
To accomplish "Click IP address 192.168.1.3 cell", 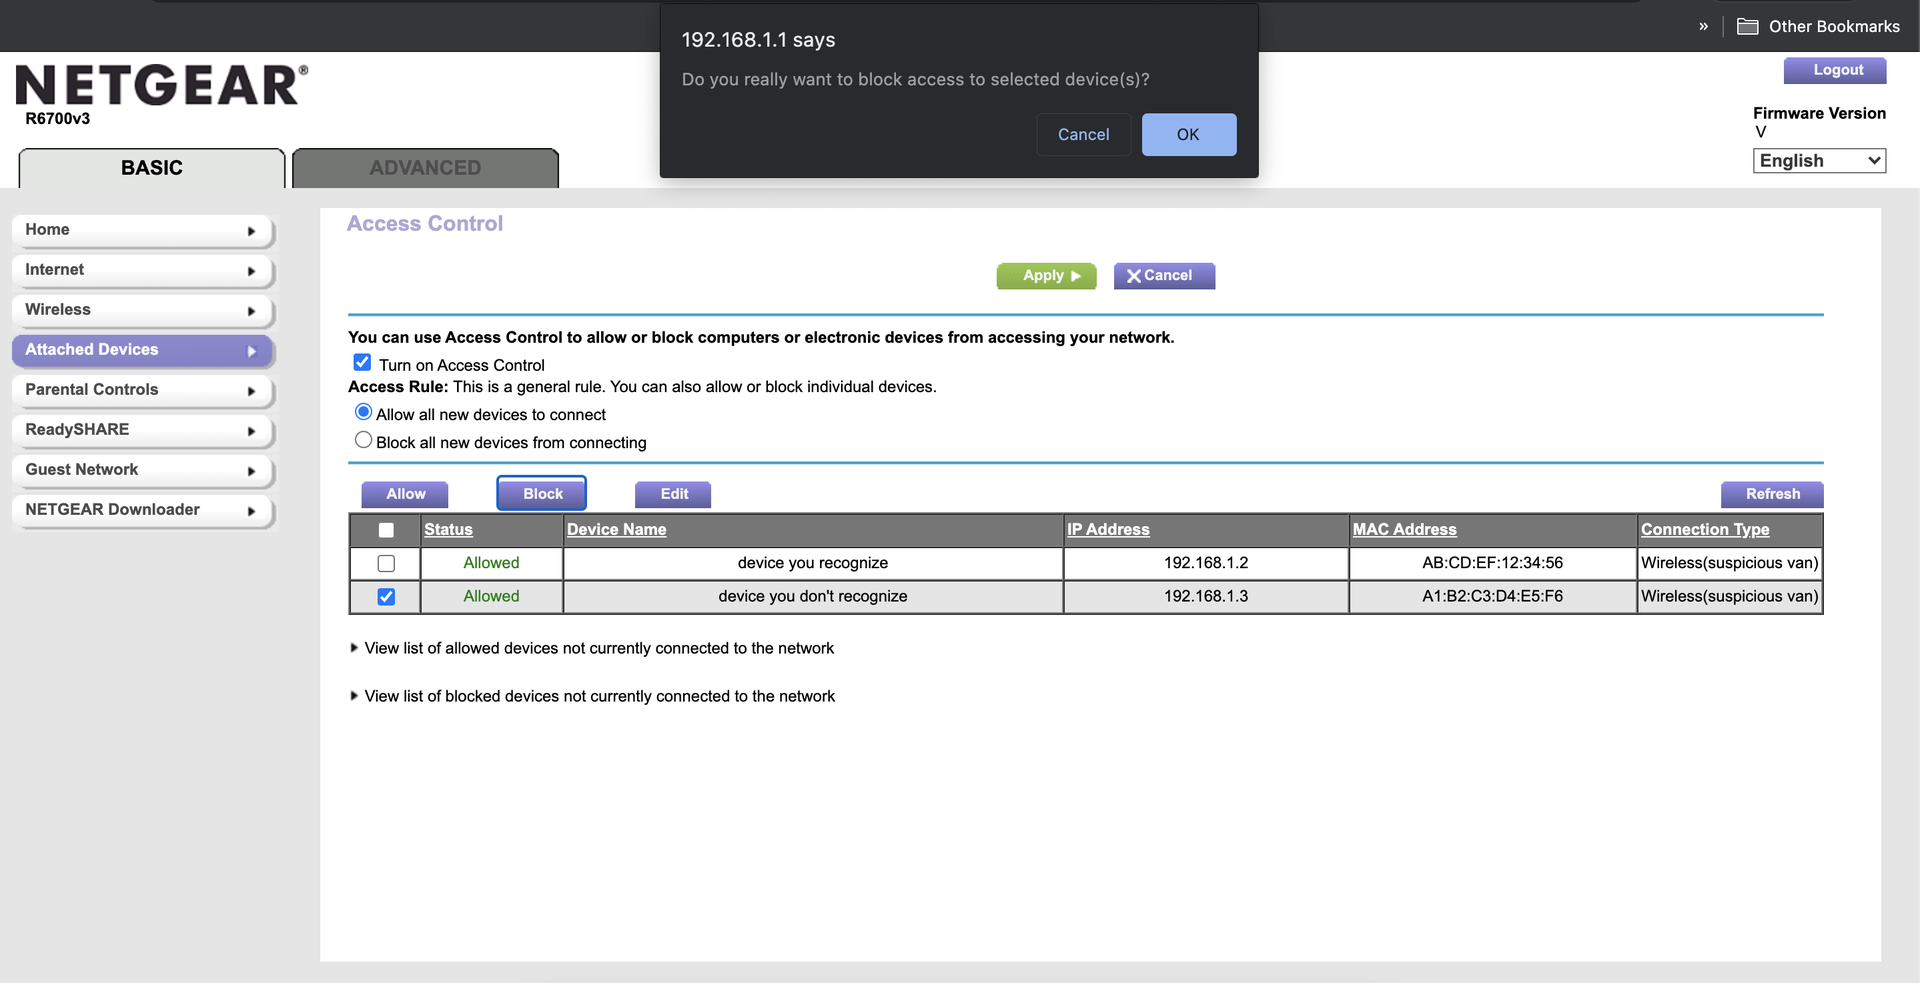I will pyautogui.click(x=1206, y=596).
